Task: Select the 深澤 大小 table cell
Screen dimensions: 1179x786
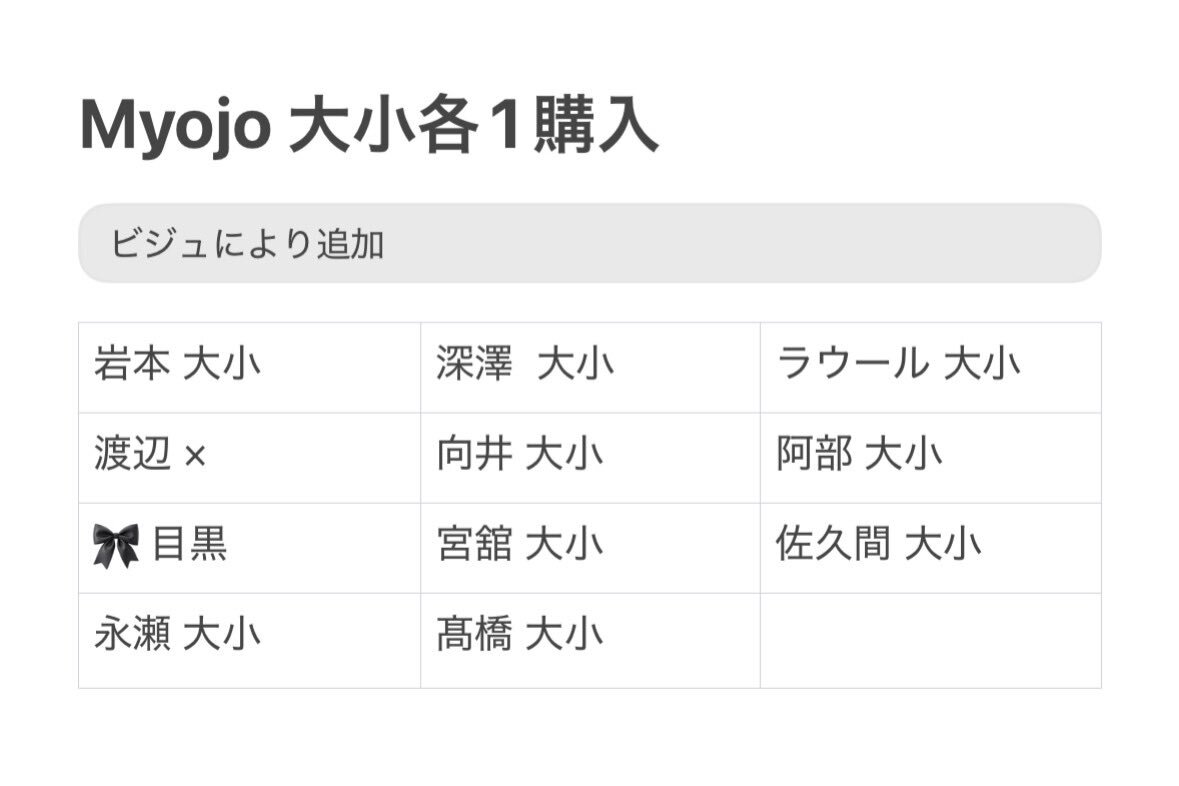Action: [x=590, y=368]
